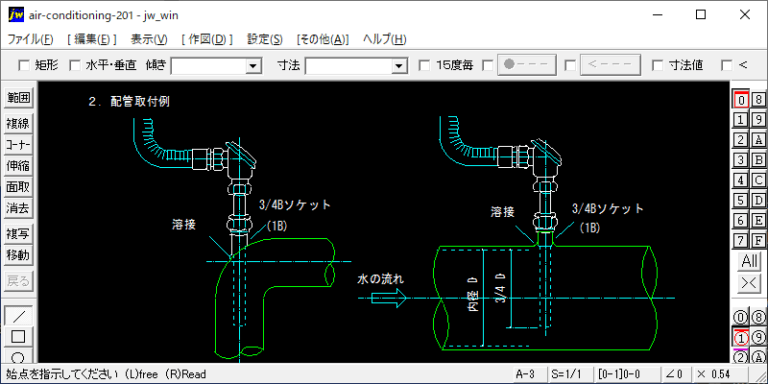Image resolution: width=768 pixels, height=384 pixels.
Task: Open the ヘルプ(H) menu
Action: 384,39
